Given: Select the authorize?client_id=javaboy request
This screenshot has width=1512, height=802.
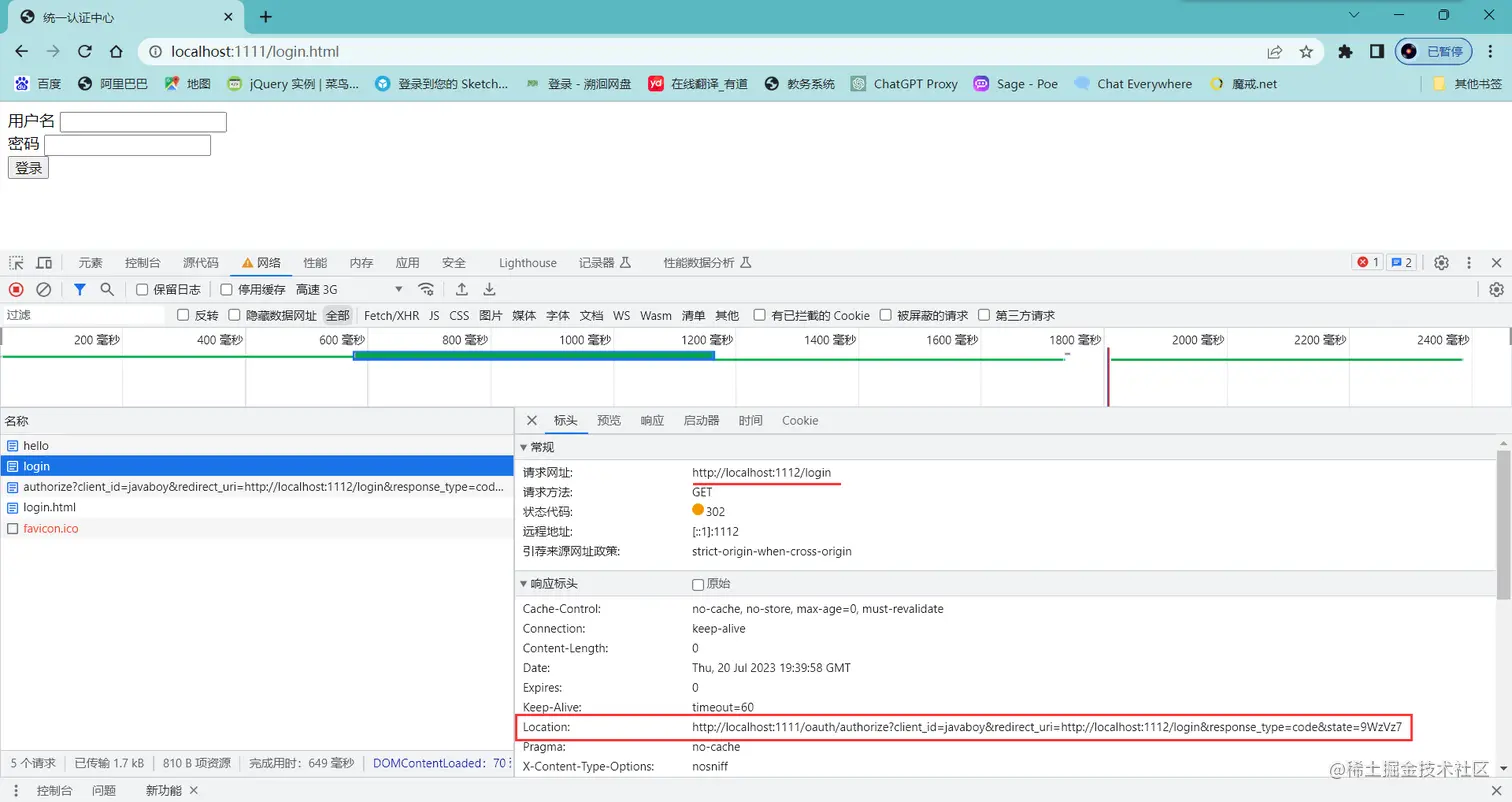Looking at the screenshot, I should tap(257, 487).
